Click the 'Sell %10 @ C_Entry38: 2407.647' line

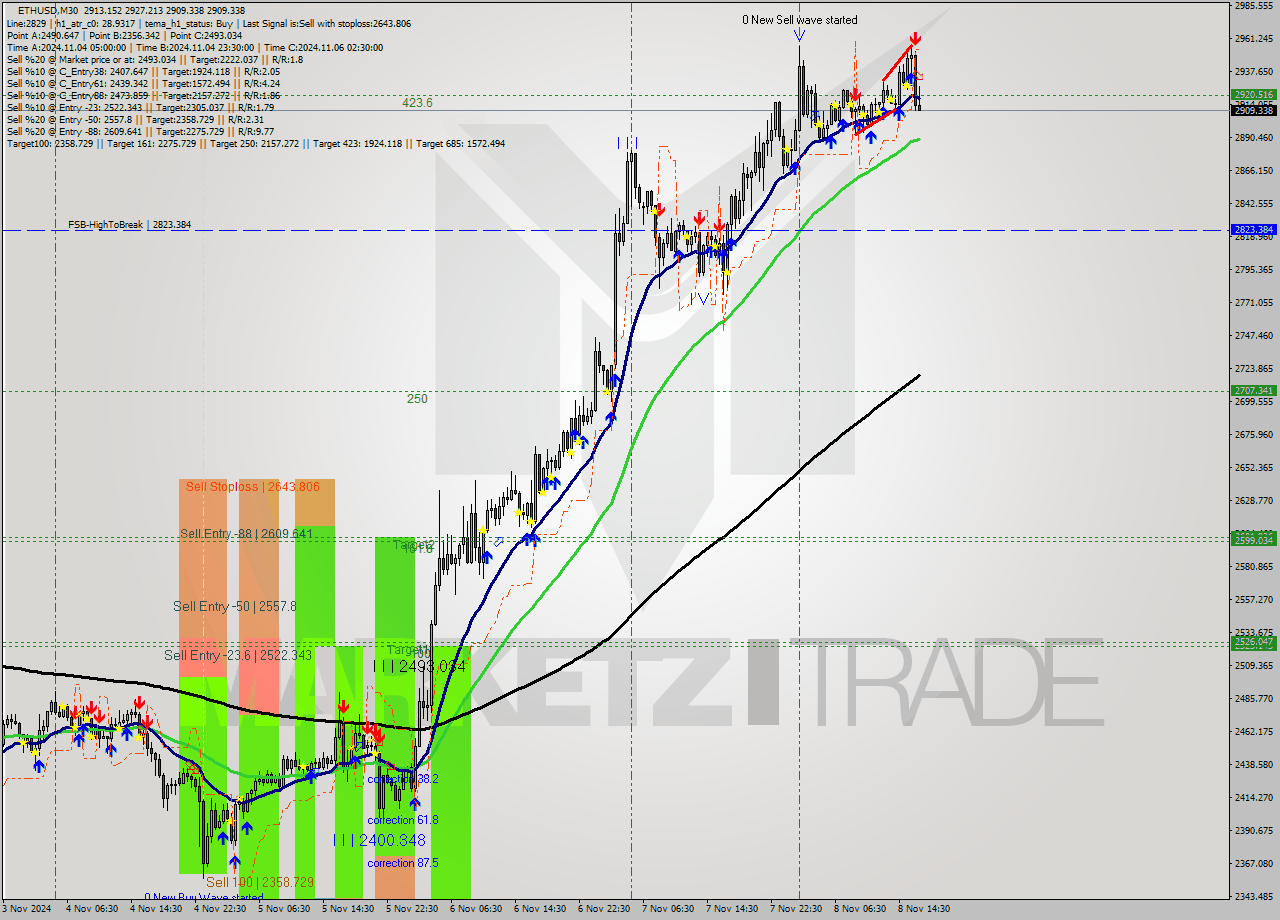click(143, 71)
